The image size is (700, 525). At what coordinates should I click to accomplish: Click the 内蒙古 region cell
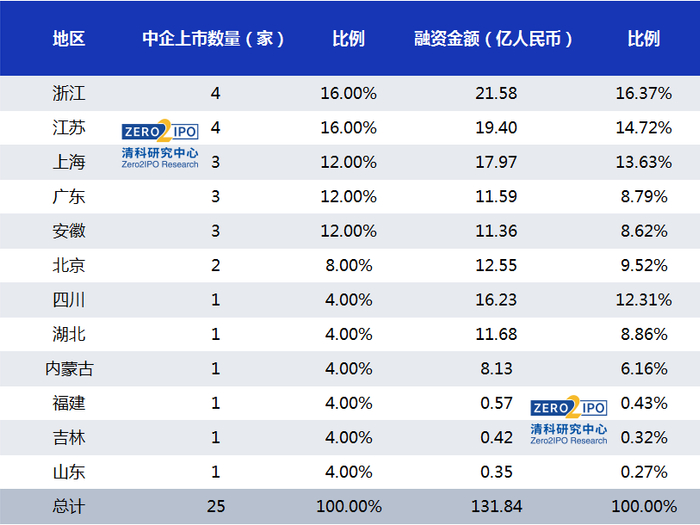tap(69, 369)
